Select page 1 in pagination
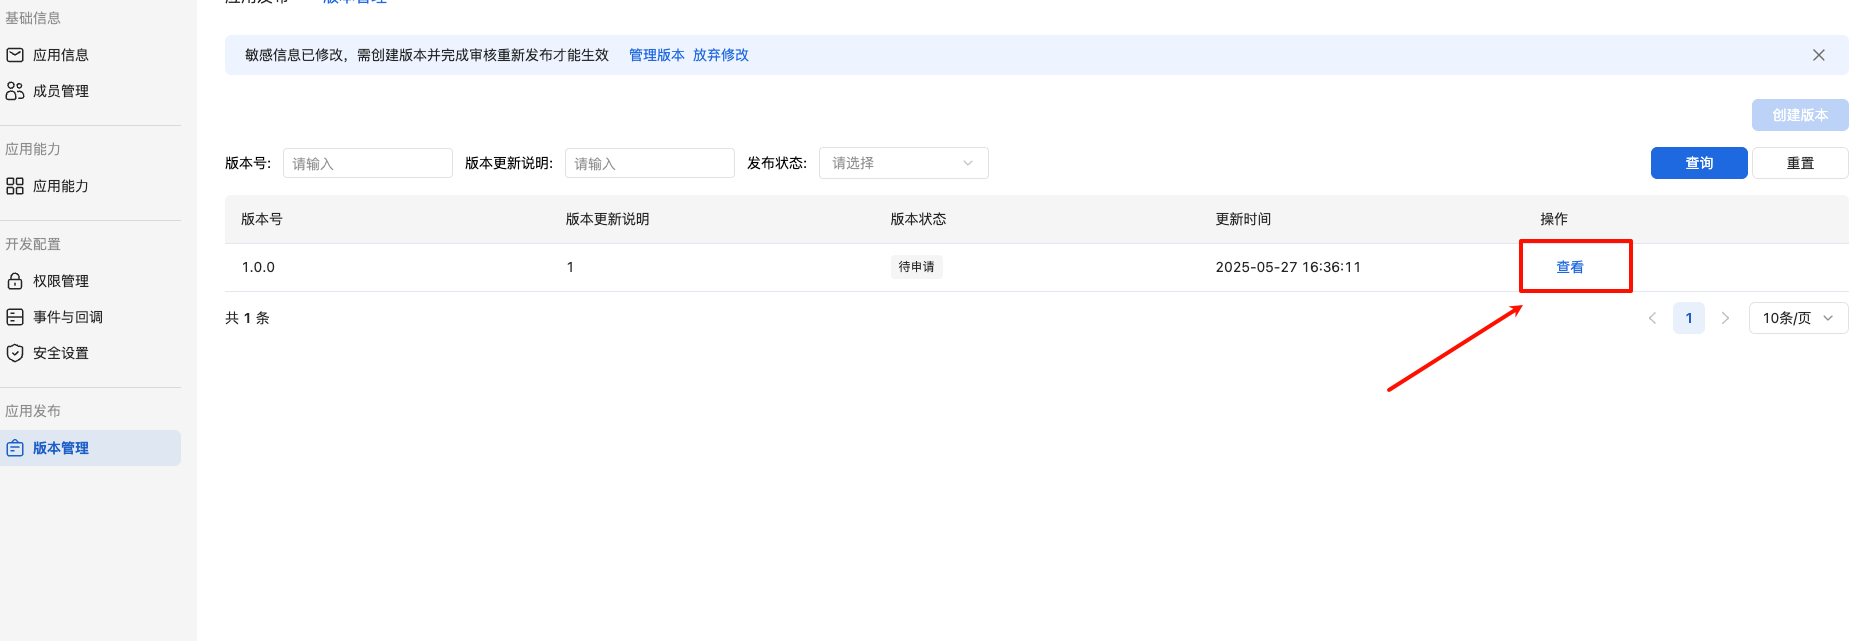The image size is (1873, 641). point(1688,318)
